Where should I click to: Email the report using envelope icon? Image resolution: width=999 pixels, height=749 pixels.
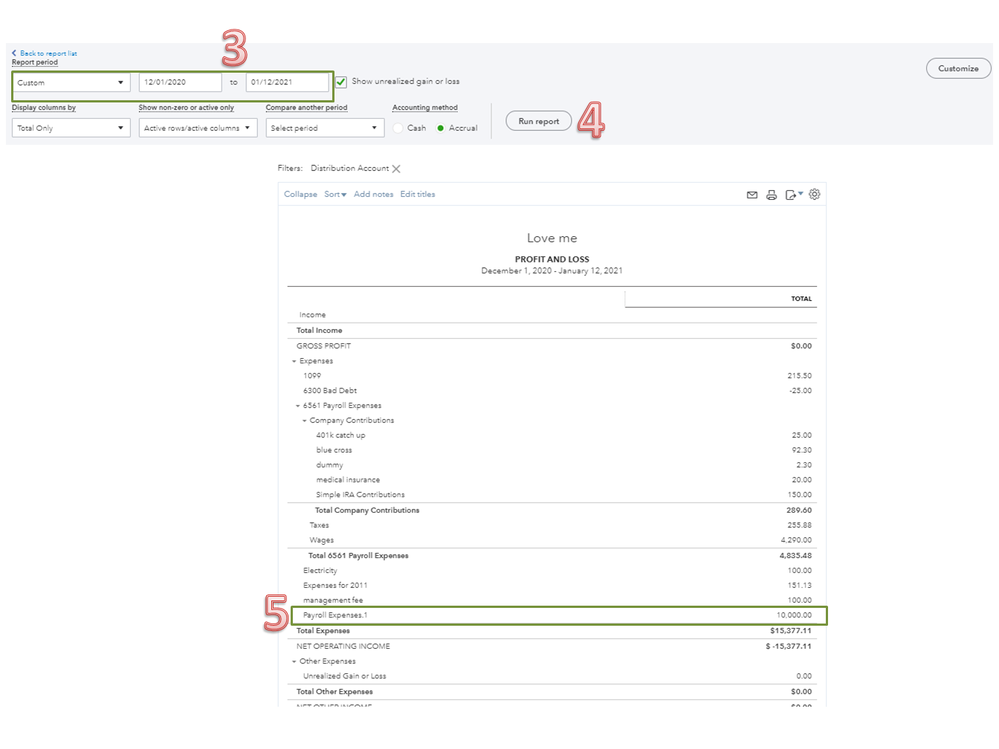click(x=752, y=195)
